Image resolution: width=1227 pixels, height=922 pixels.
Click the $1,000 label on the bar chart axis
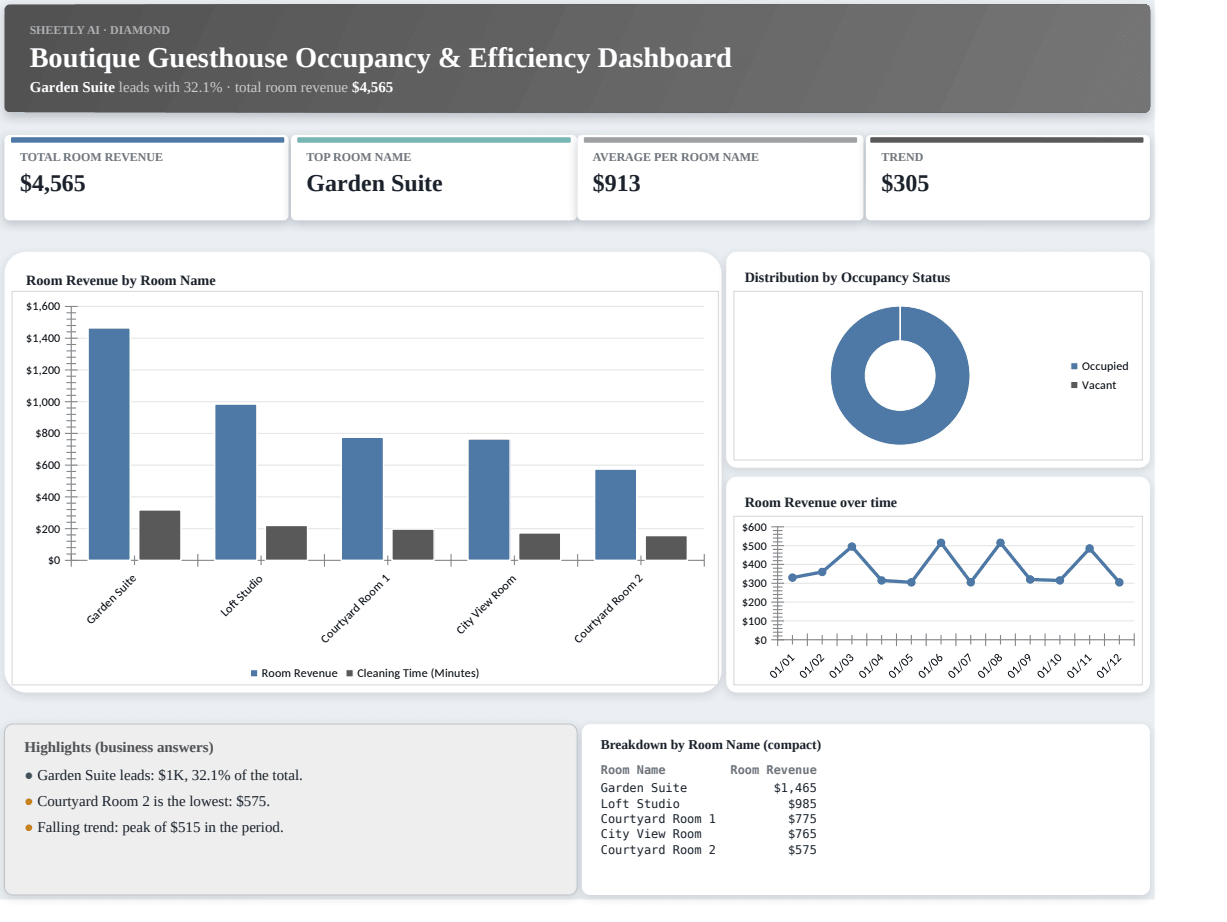point(43,402)
